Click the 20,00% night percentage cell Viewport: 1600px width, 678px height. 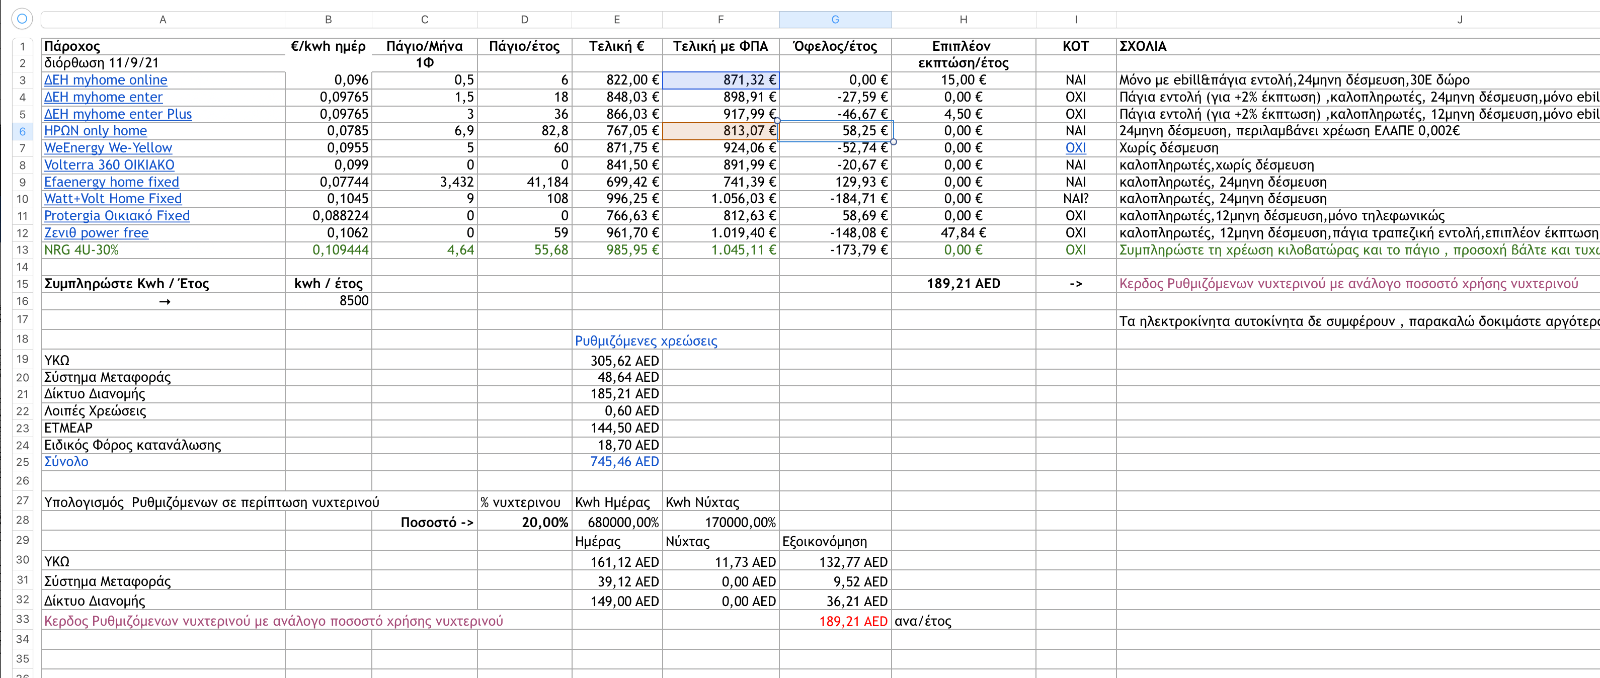[x=525, y=522]
